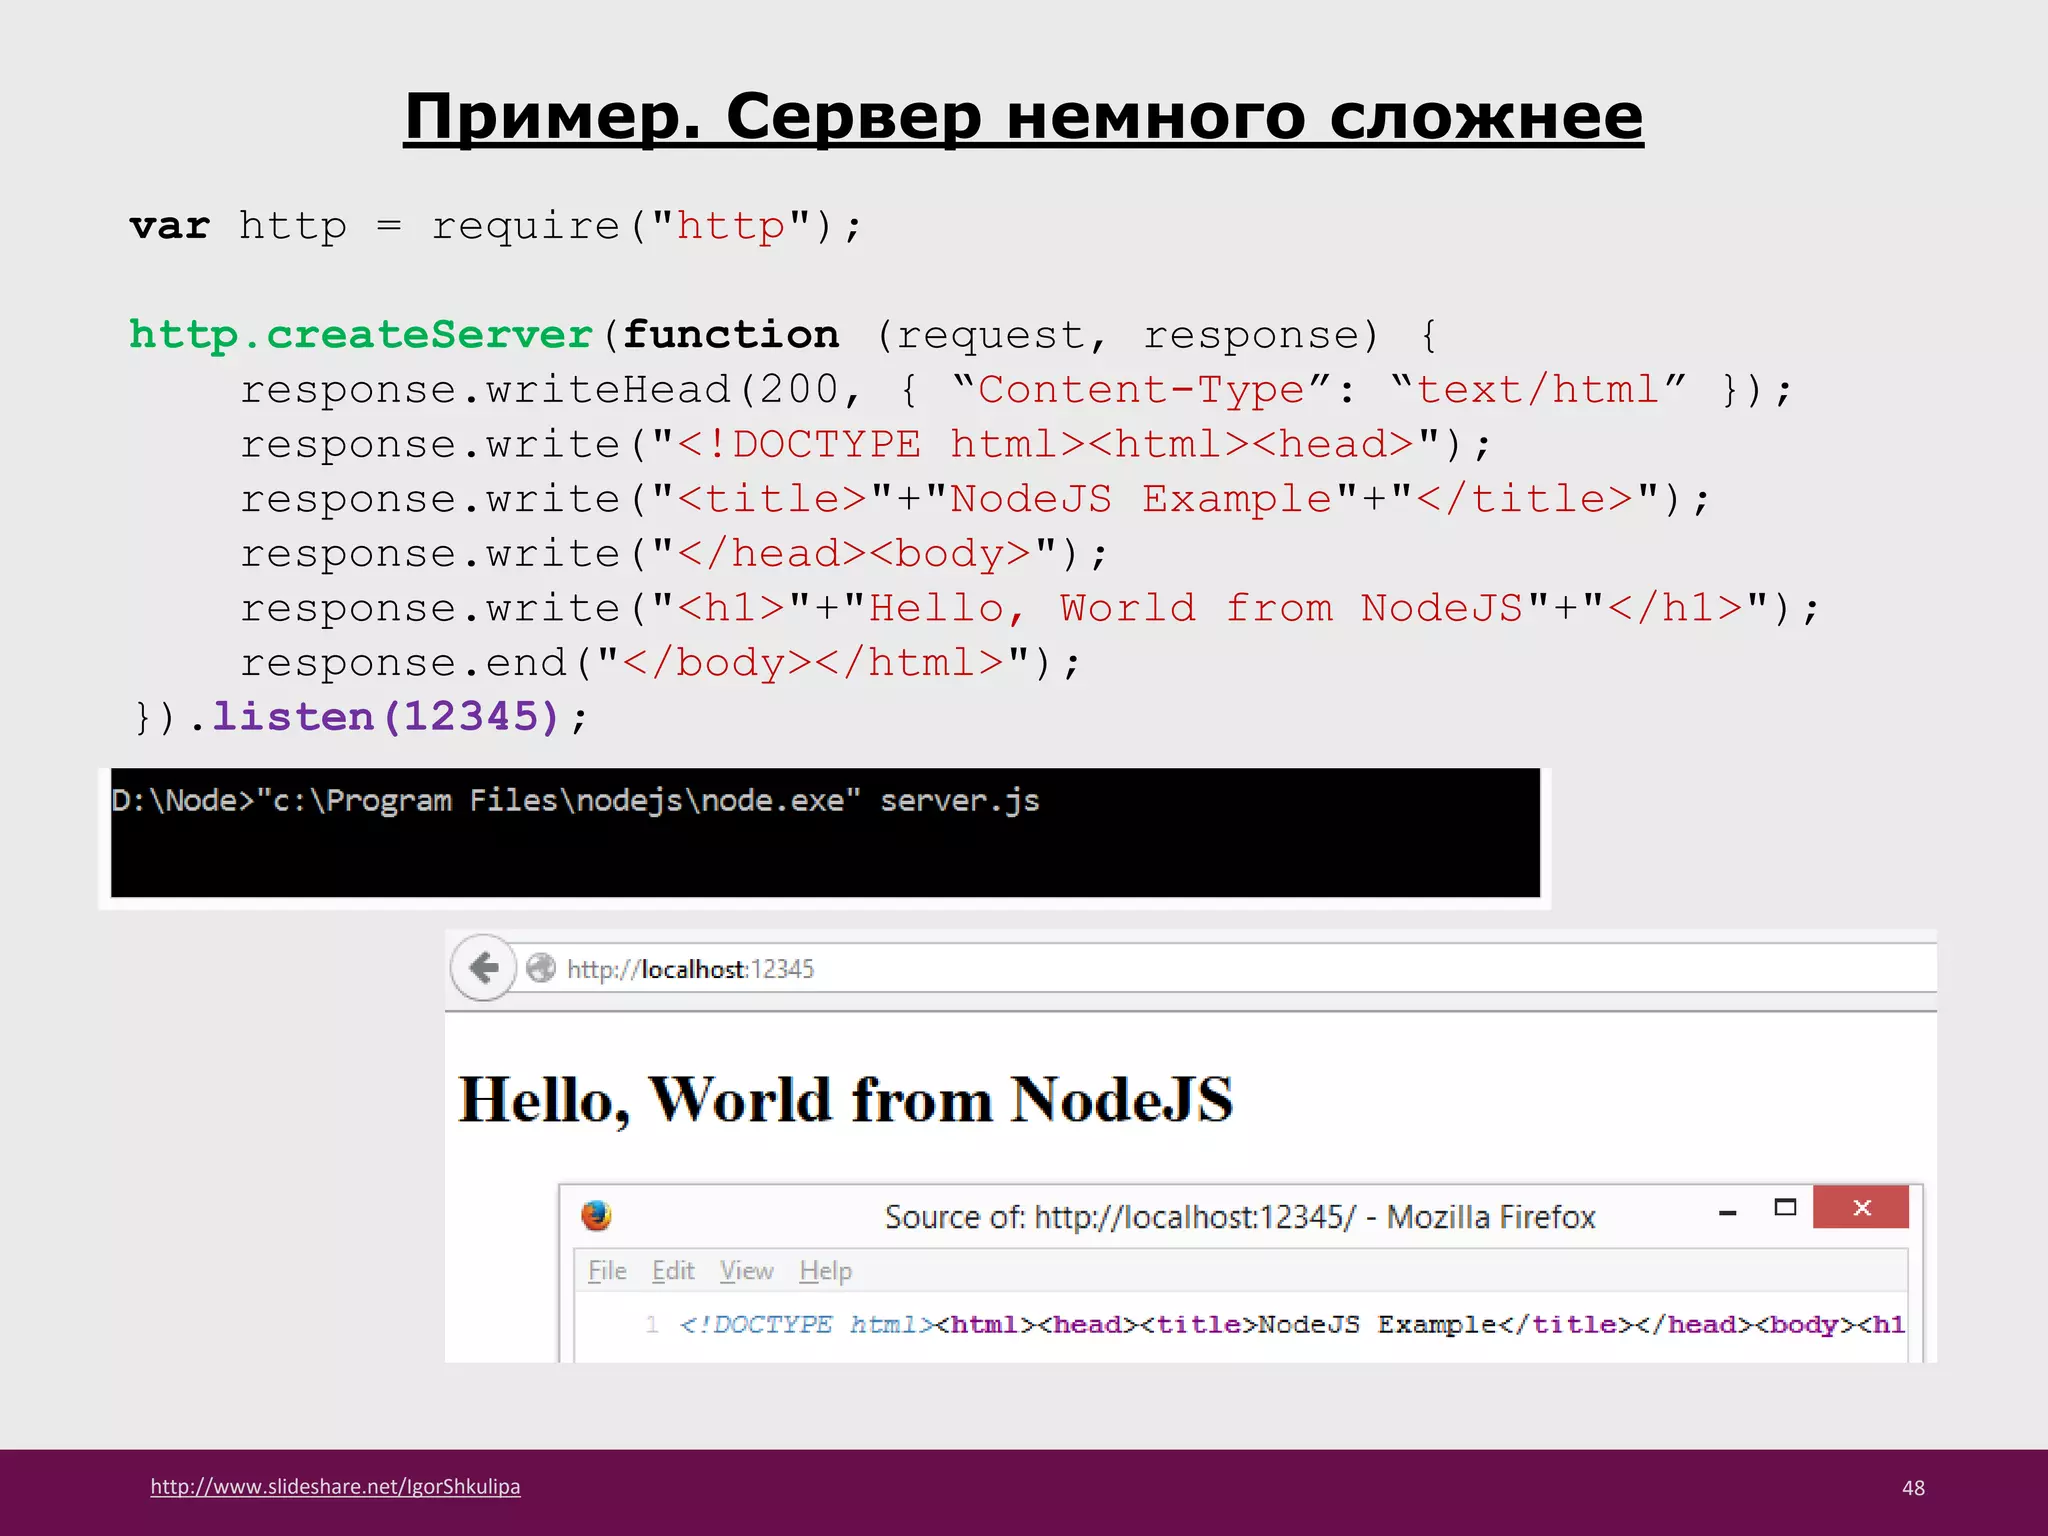Maximize the Source of localhost window
The image size is (2048, 1536).
(1785, 1208)
